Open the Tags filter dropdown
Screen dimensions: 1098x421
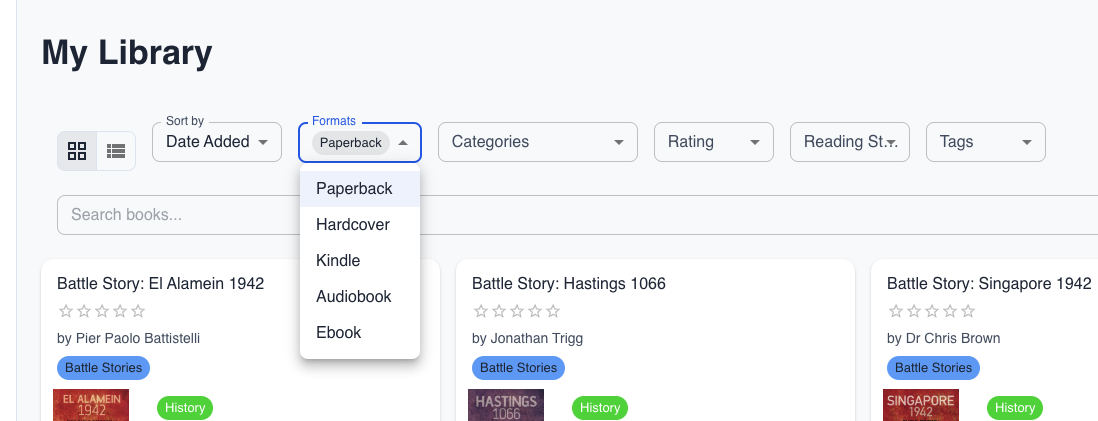985,142
